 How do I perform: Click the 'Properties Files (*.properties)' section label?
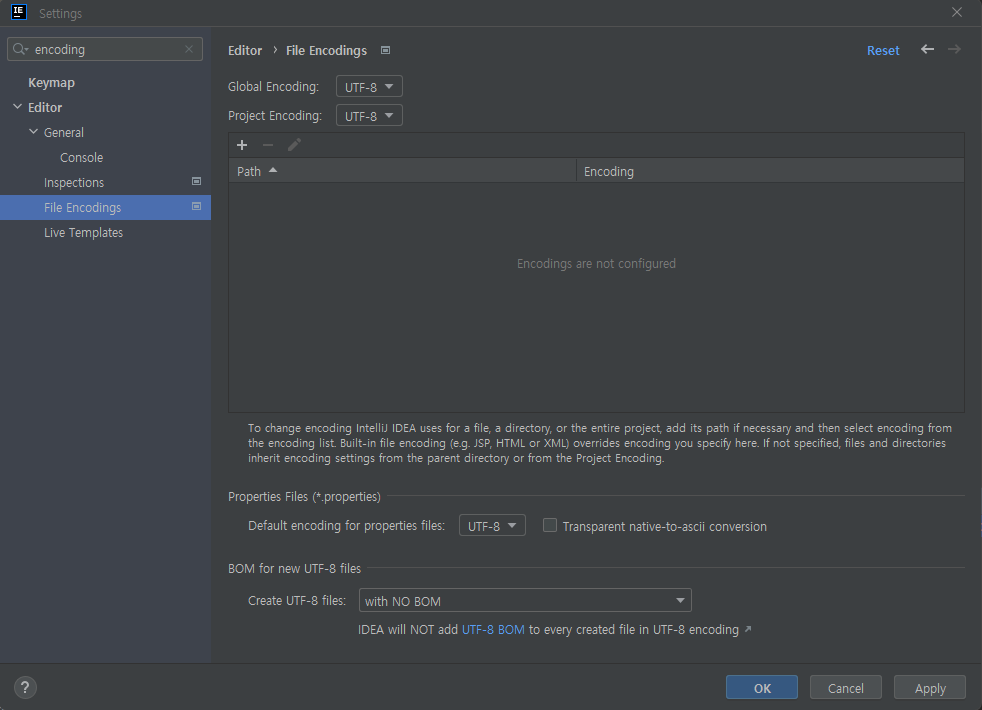coord(304,496)
